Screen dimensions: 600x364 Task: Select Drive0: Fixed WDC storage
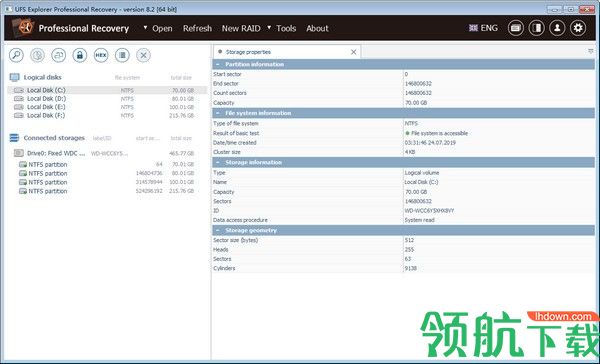tap(107, 153)
